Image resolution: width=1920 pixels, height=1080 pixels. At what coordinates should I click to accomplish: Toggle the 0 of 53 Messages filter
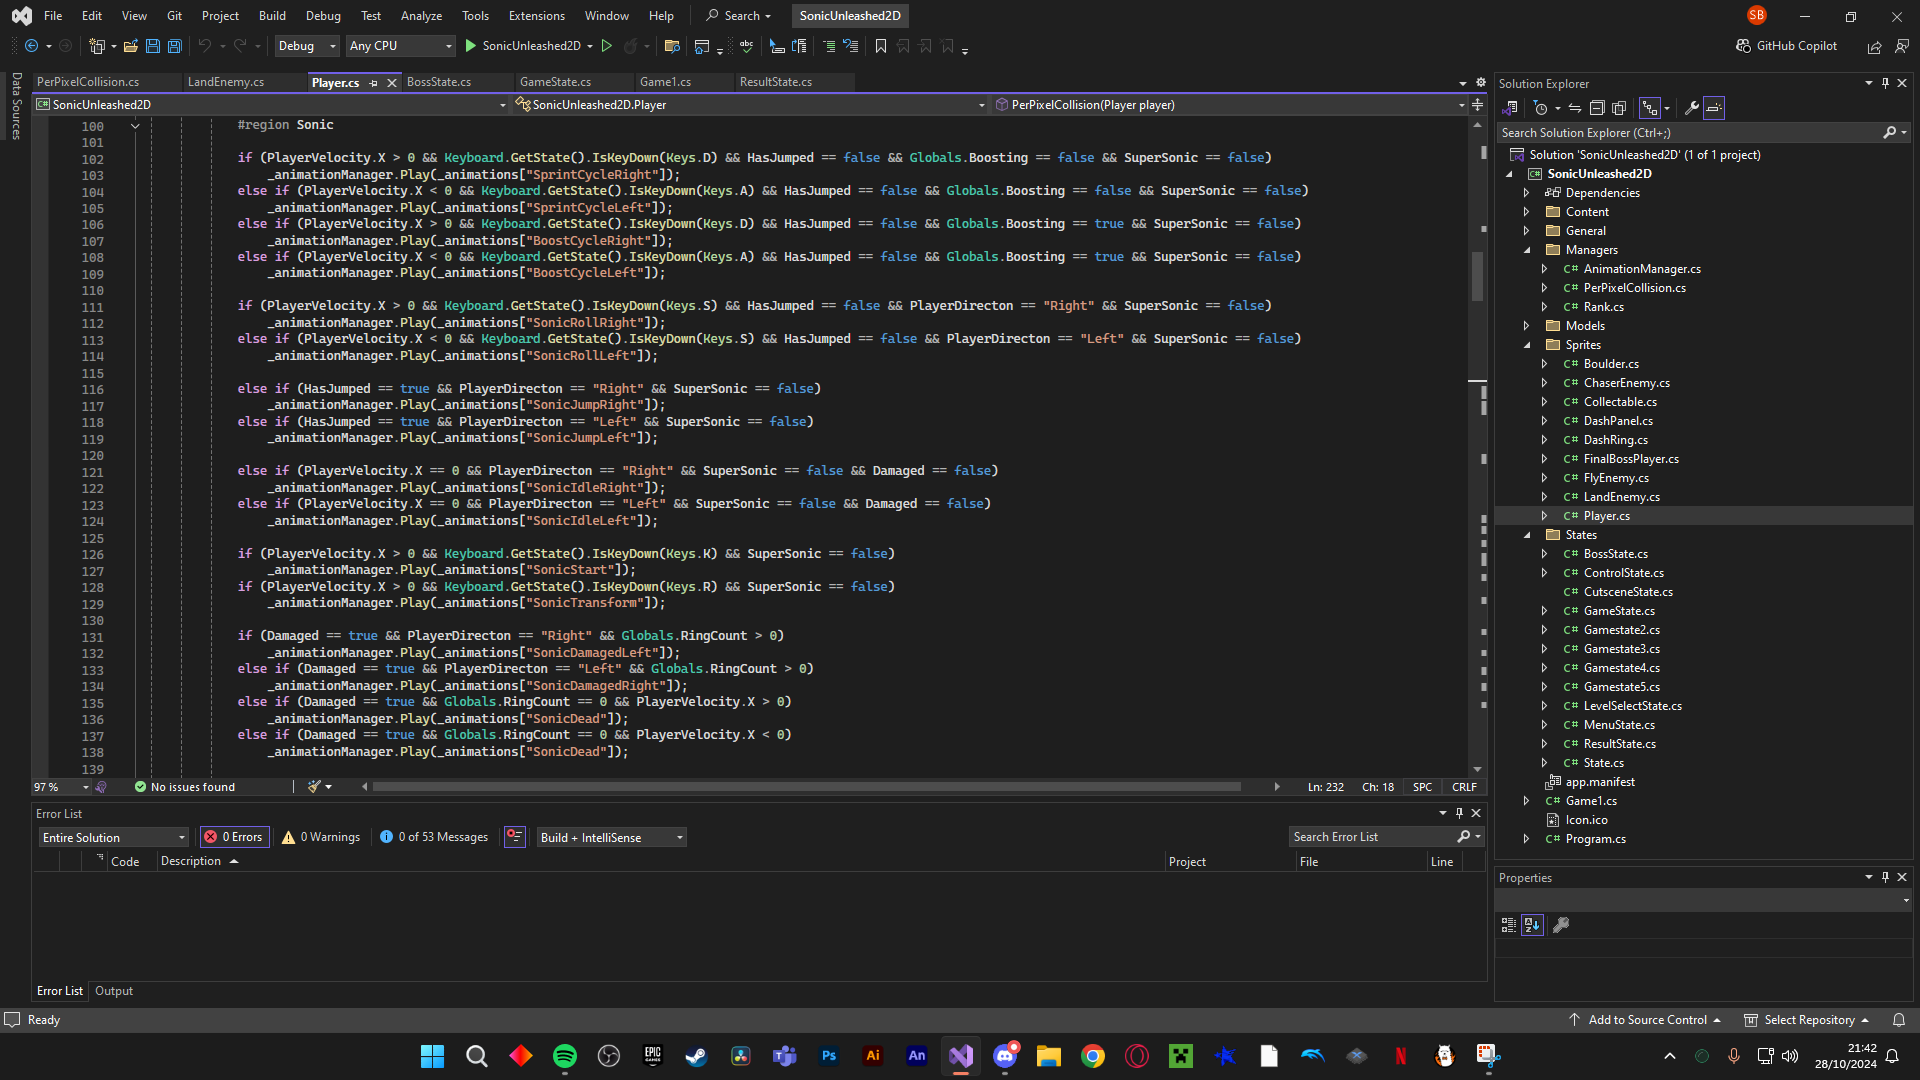434,838
